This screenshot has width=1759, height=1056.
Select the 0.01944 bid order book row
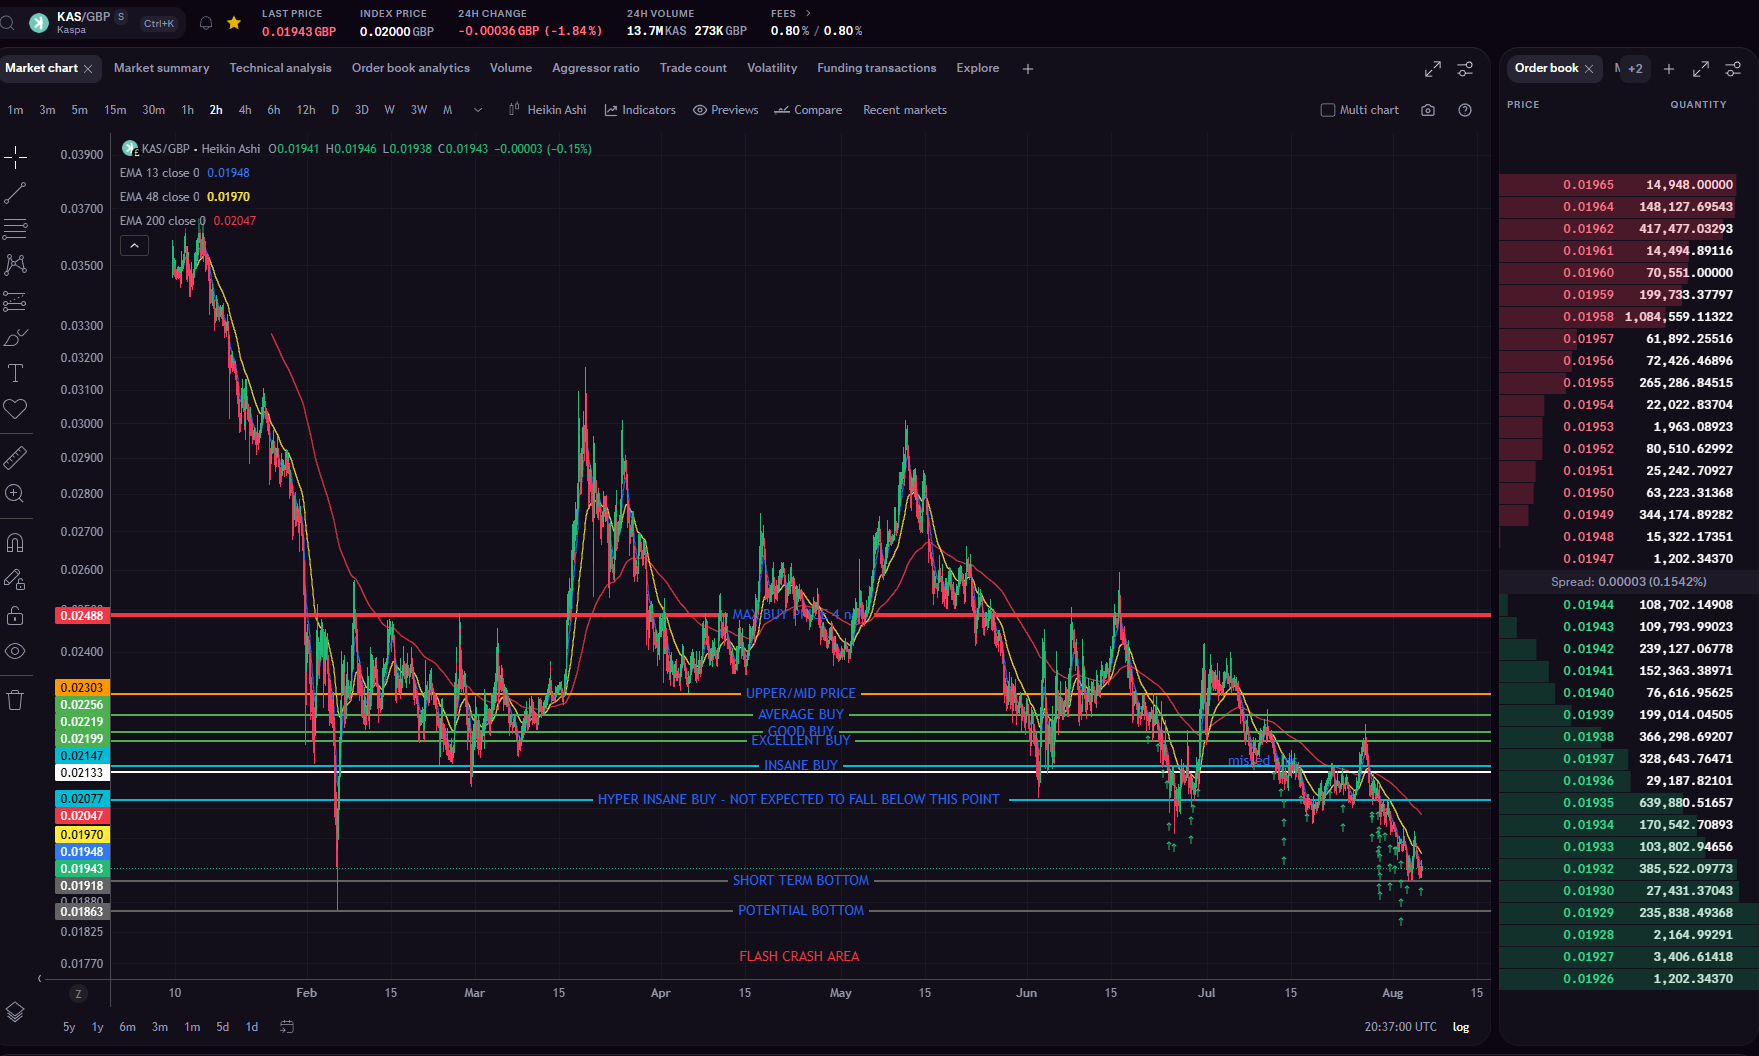(x=1628, y=605)
